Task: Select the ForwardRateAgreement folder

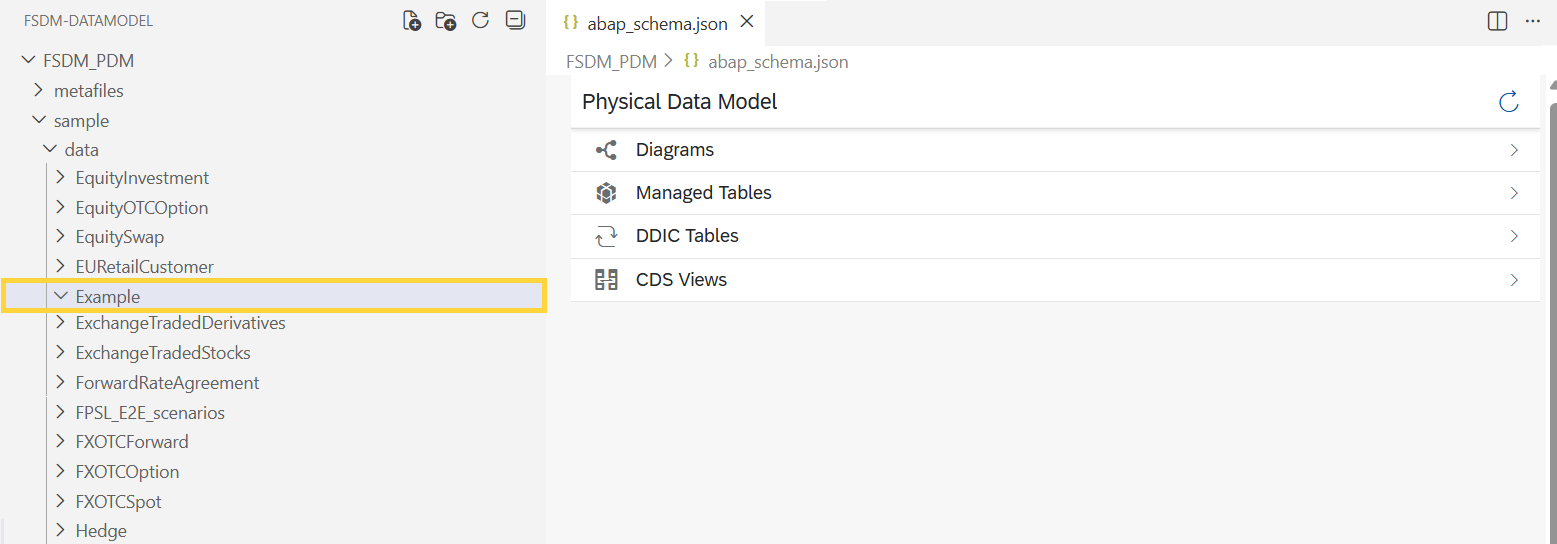Action: pyautogui.click(x=168, y=383)
